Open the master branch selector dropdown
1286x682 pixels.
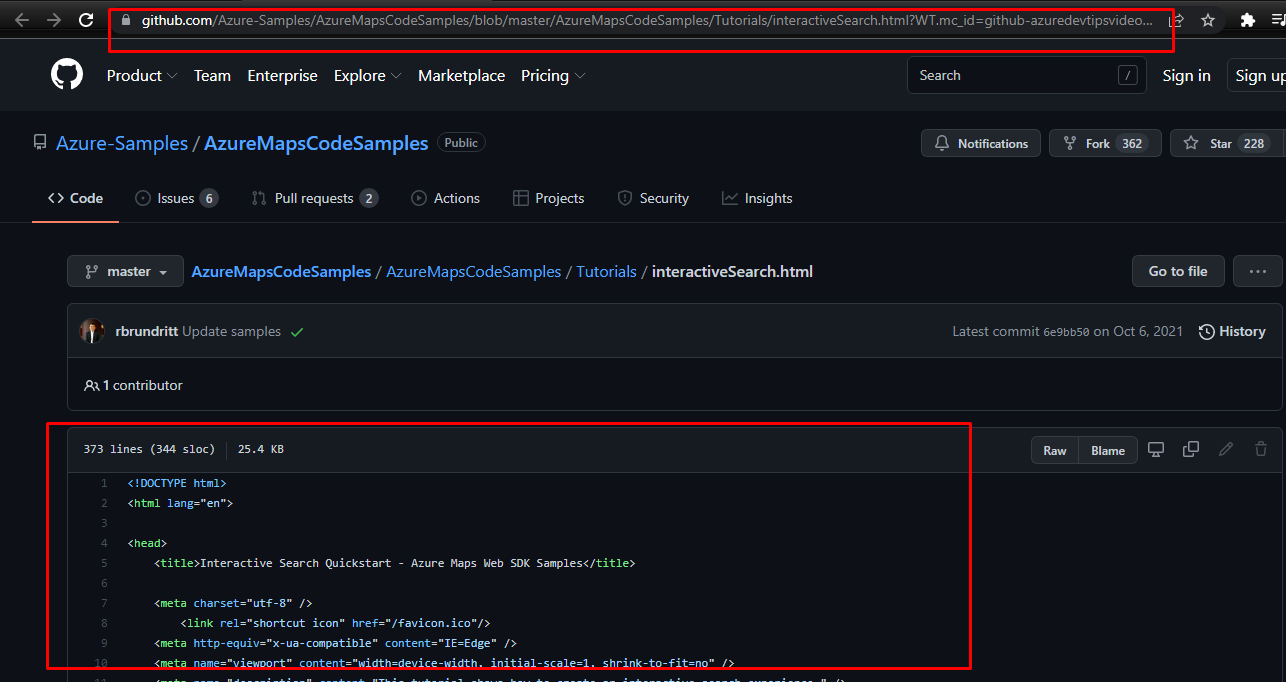tap(125, 271)
